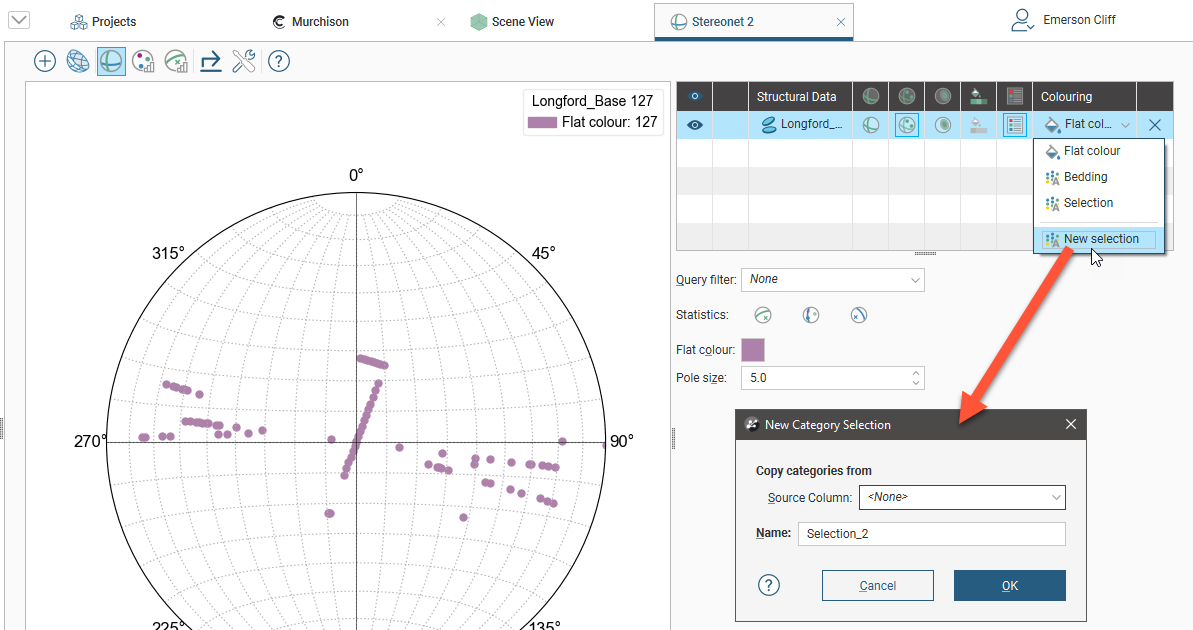
Task: Click the coloured dots chart icon in toolbar
Action: click(143, 62)
